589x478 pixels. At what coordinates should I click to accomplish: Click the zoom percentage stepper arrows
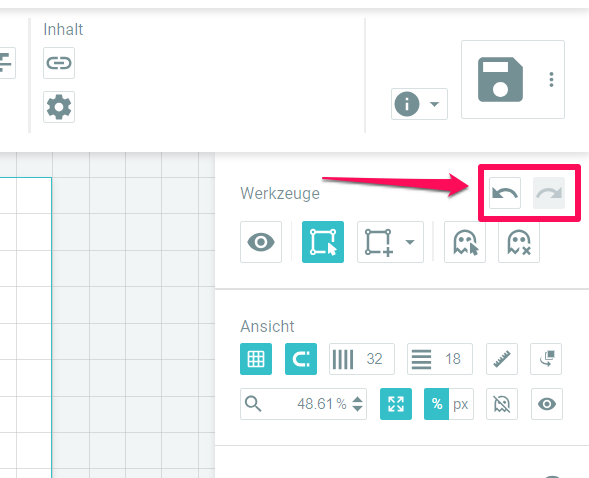tap(357, 404)
